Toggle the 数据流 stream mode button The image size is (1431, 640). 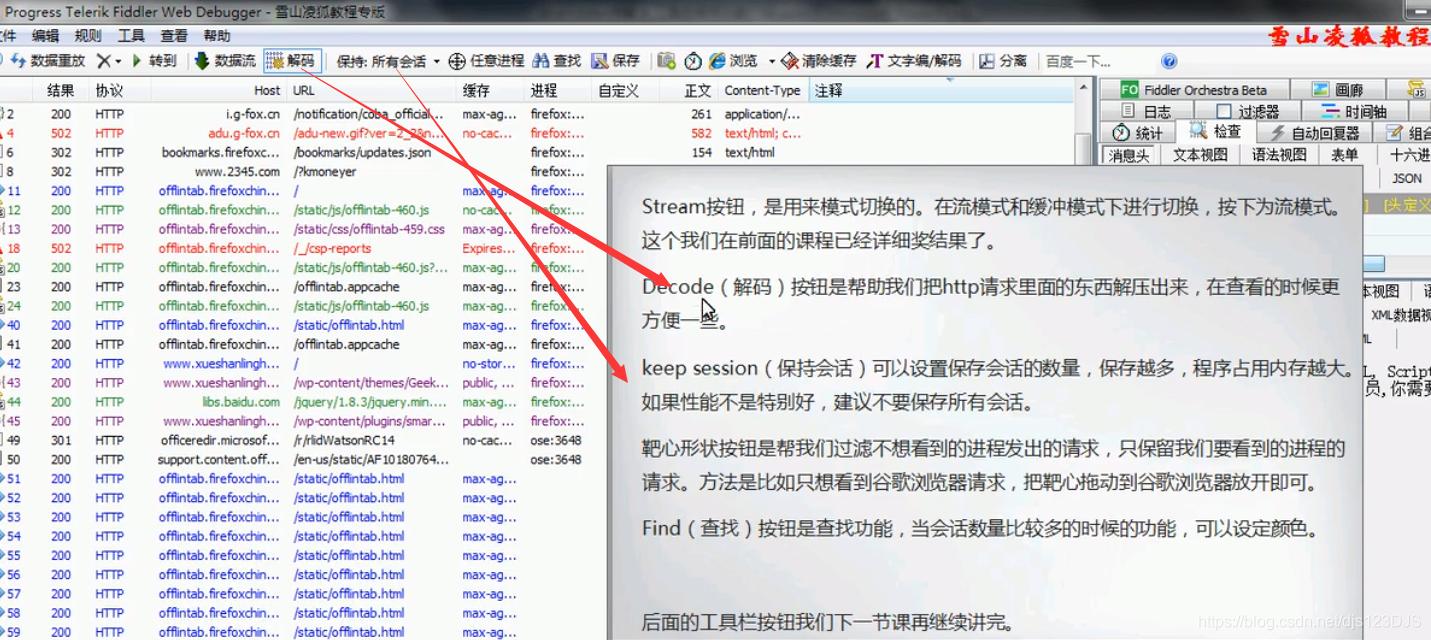(224, 61)
